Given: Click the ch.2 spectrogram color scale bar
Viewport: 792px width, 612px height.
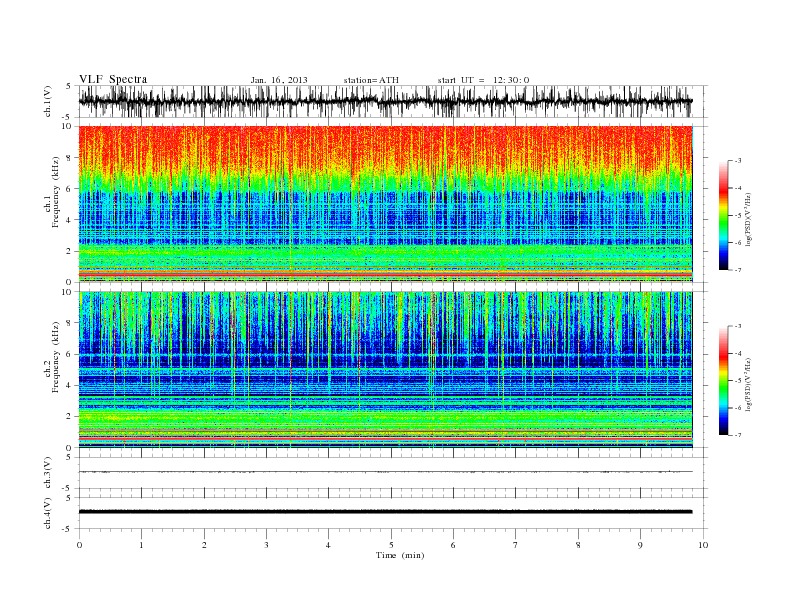Looking at the screenshot, I should 723,380.
